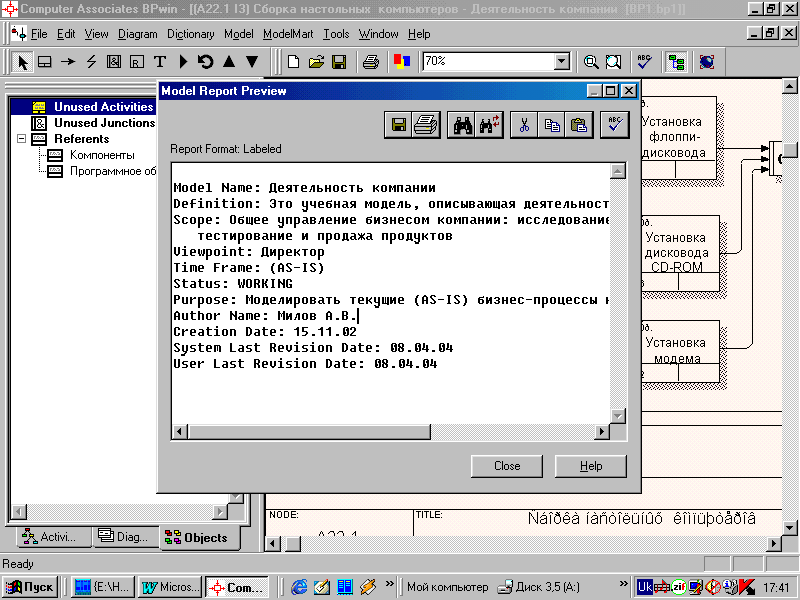This screenshot has width=800, height=600.
Task: Click the report horizontal scrollbar thumb
Action: [x=309, y=432]
